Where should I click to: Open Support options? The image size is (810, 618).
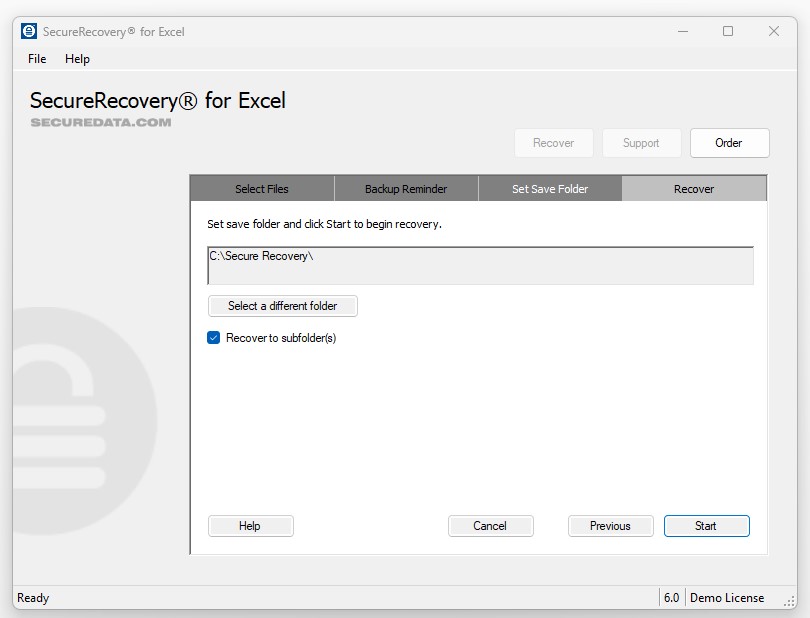[x=641, y=143]
